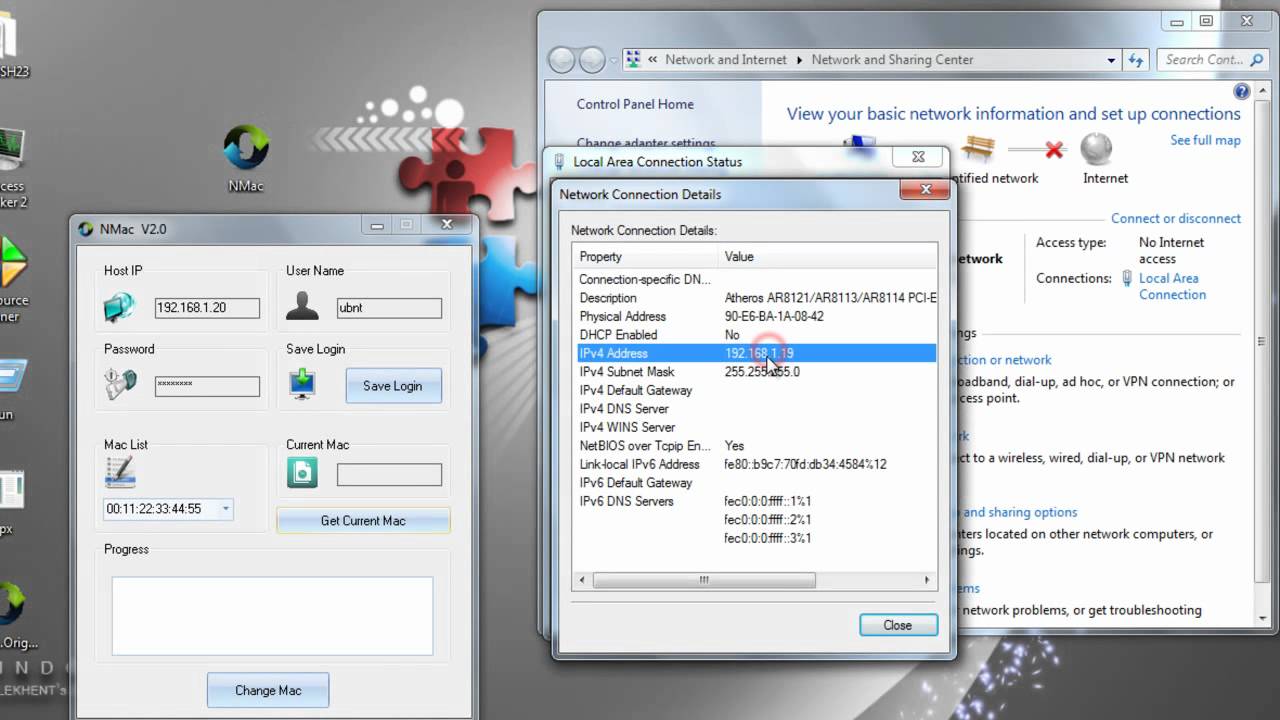Click the Progress text area
The height and width of the screenshot is (720, 1280).
click(272, 615)
